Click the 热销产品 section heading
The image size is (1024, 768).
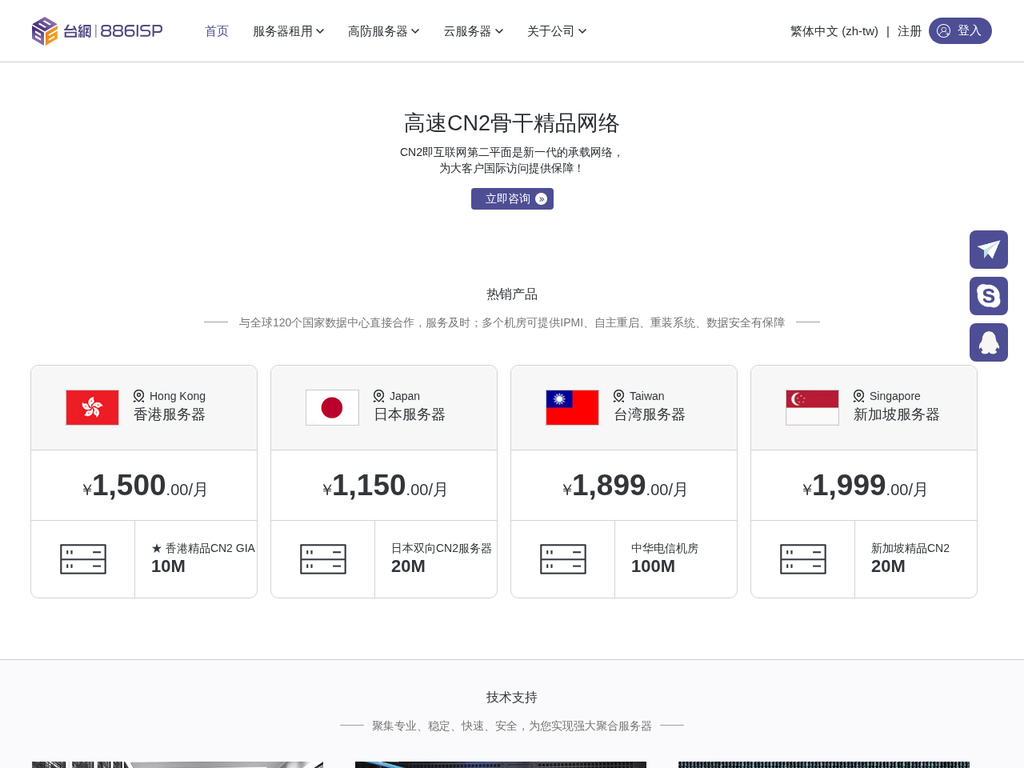tap(512, 295)
